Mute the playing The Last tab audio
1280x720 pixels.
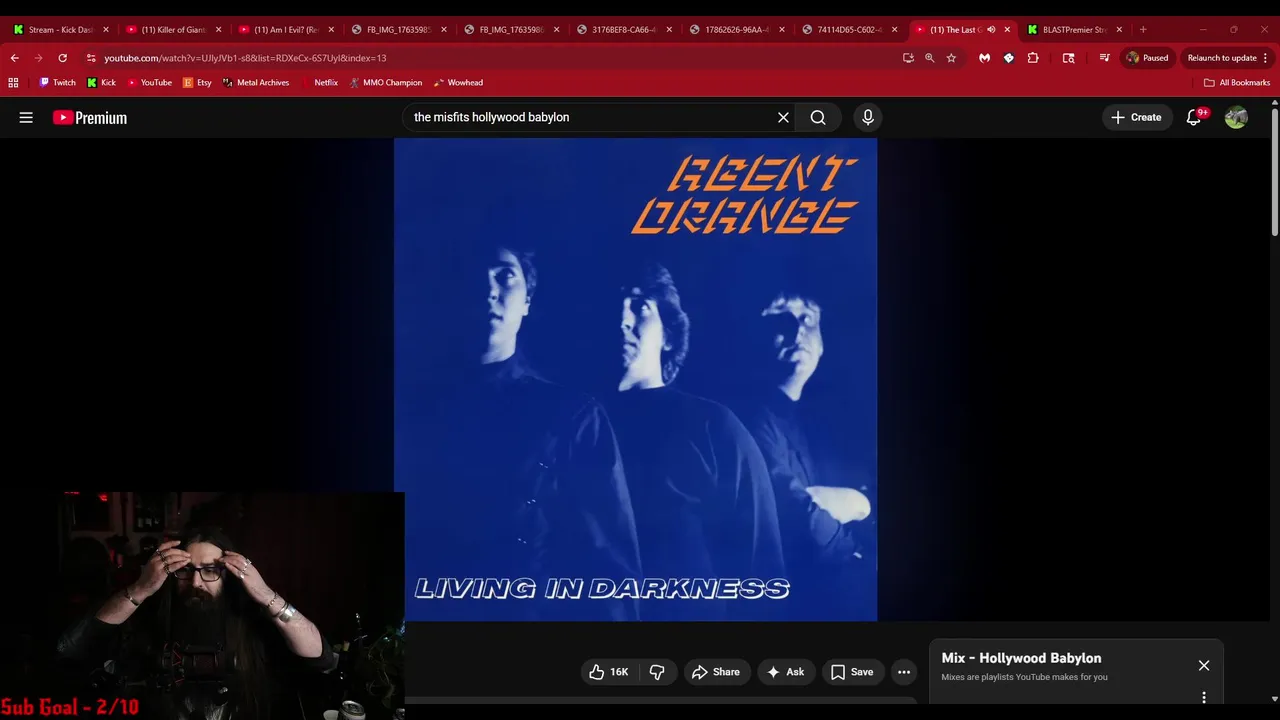pyautogui.click(x=991, y=30)
